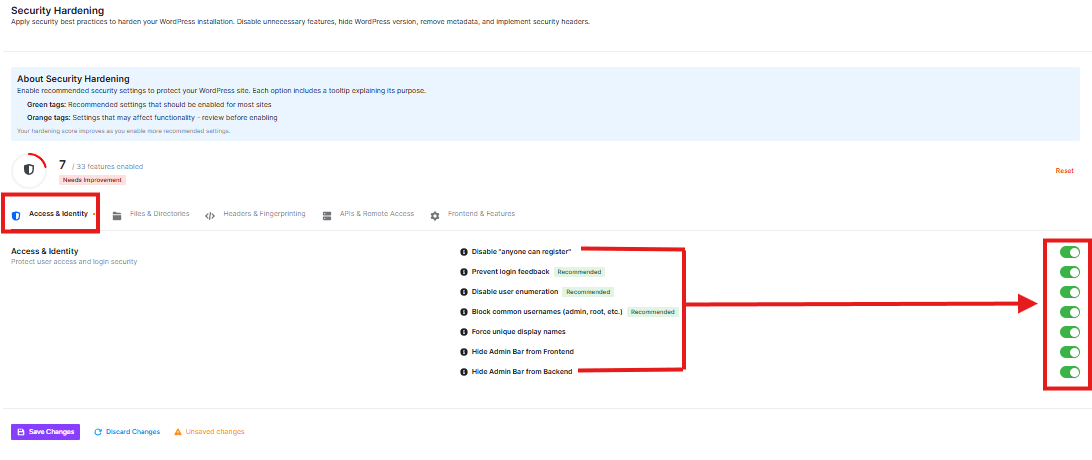Click the Orange tags explanation line
The height and width of the screenshot is (460, 1092).
point(153,118)
